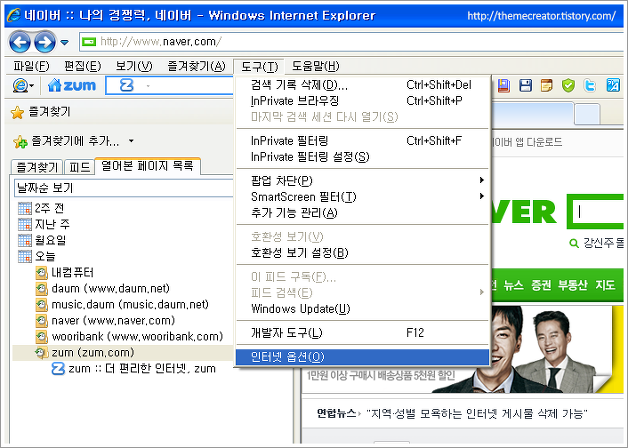This screenshot has height=448, width=628.
Task: Click the Forward navigation arrow button
Action: point(44,42)
